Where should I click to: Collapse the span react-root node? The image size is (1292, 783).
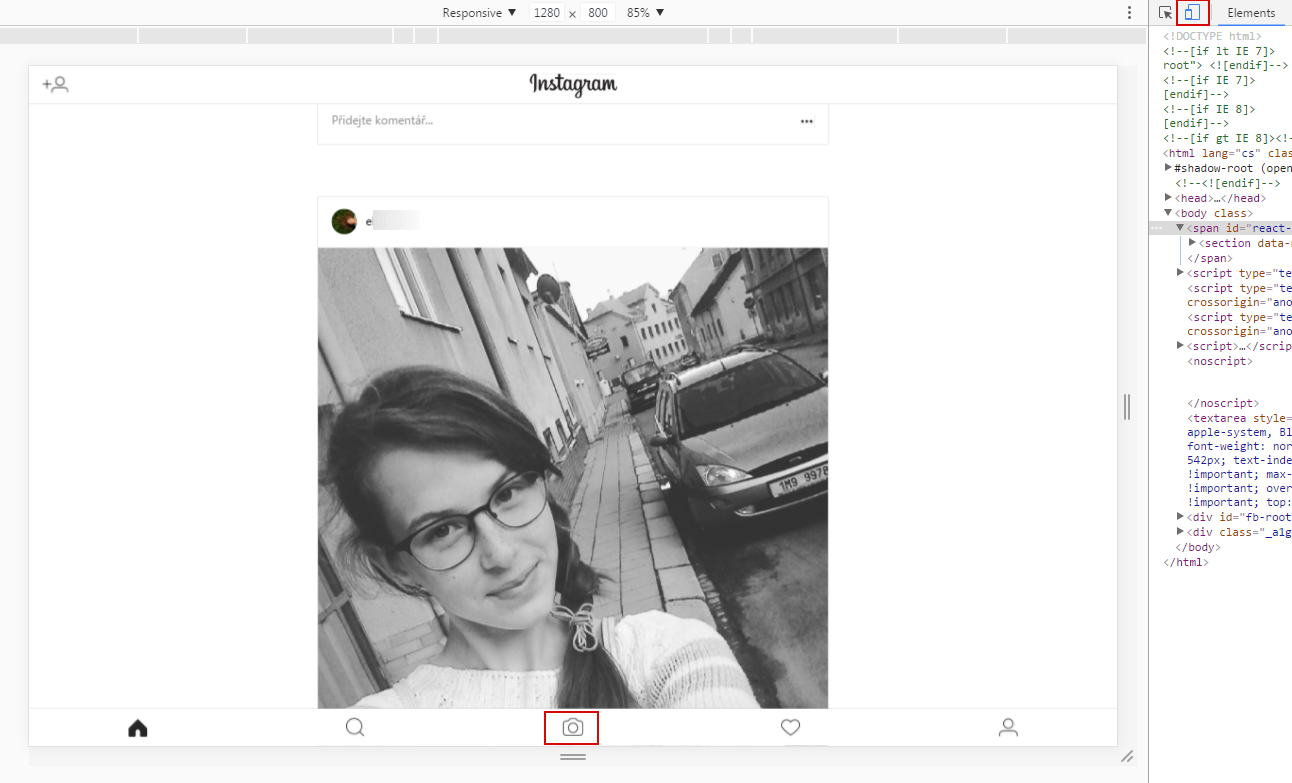[1180, 227]
